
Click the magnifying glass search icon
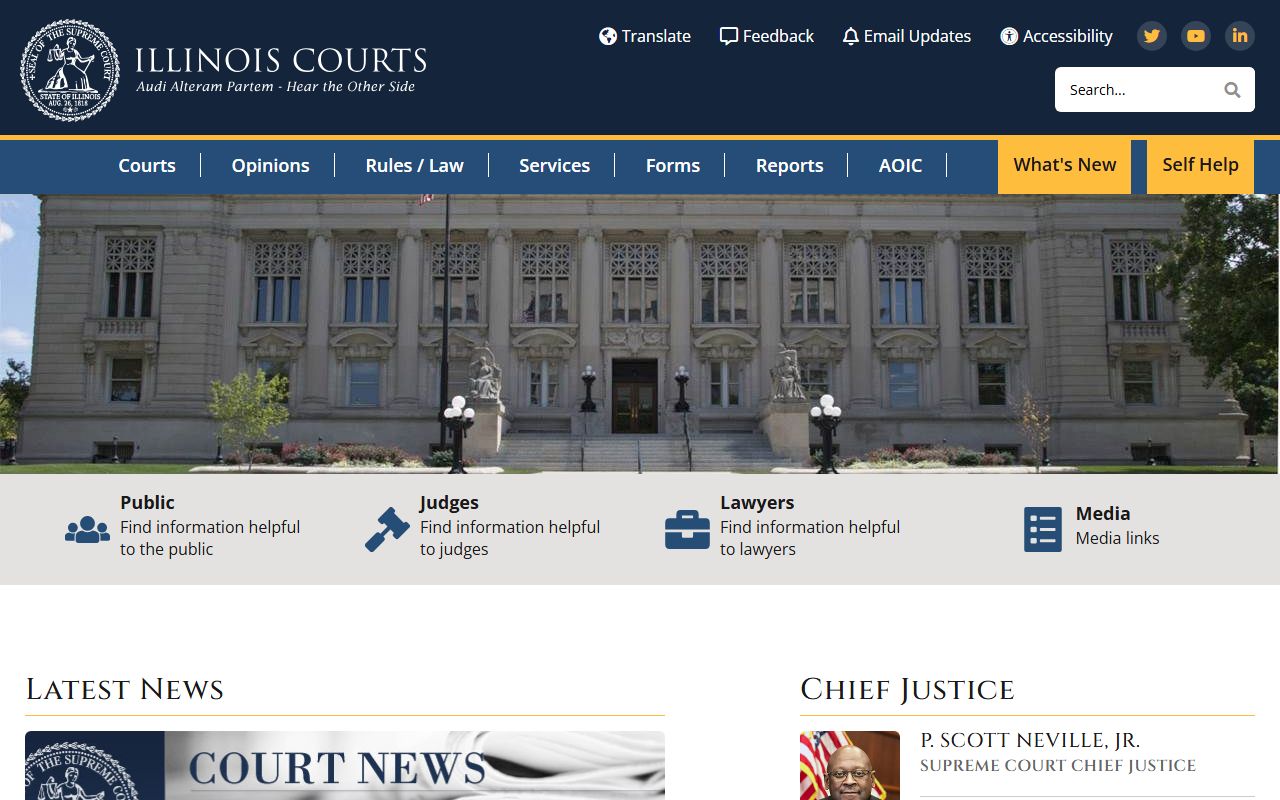1232,90
